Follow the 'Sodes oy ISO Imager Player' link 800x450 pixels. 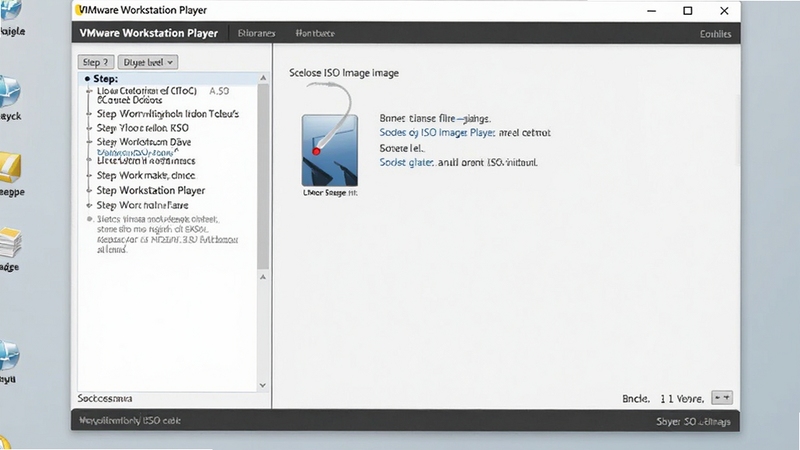click(437, 133)
